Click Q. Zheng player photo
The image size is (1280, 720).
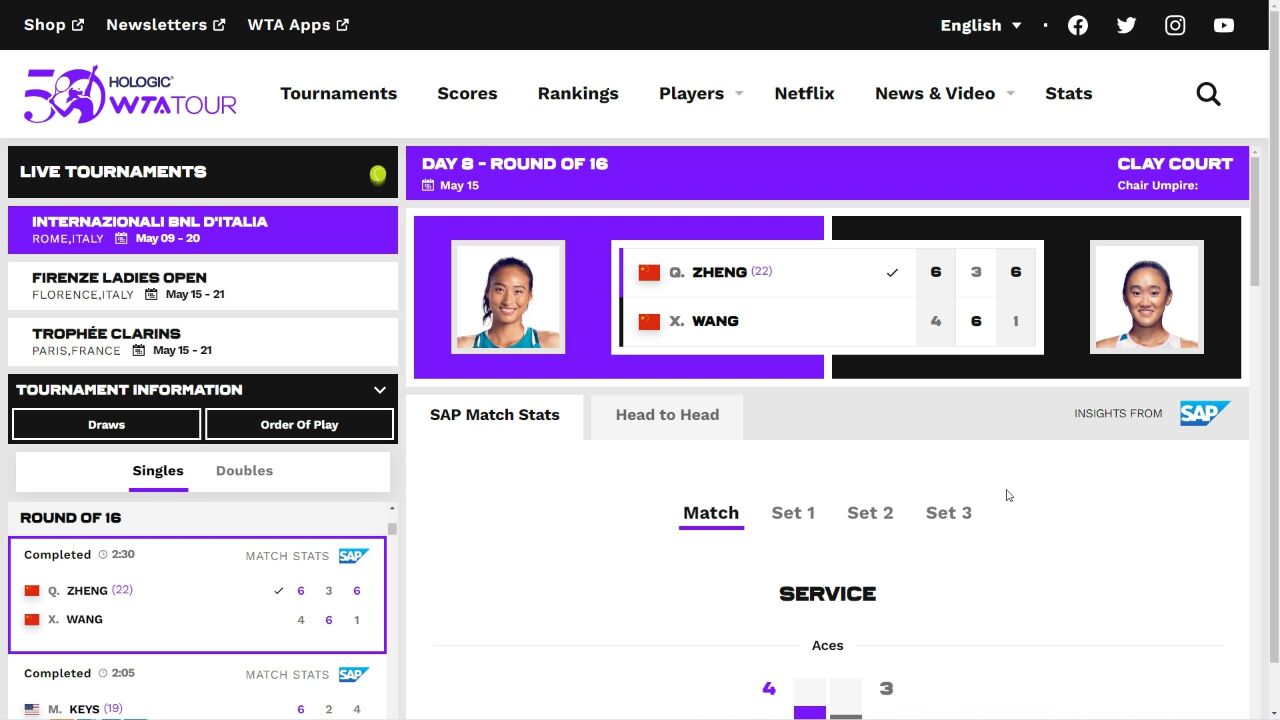(508, 297)
